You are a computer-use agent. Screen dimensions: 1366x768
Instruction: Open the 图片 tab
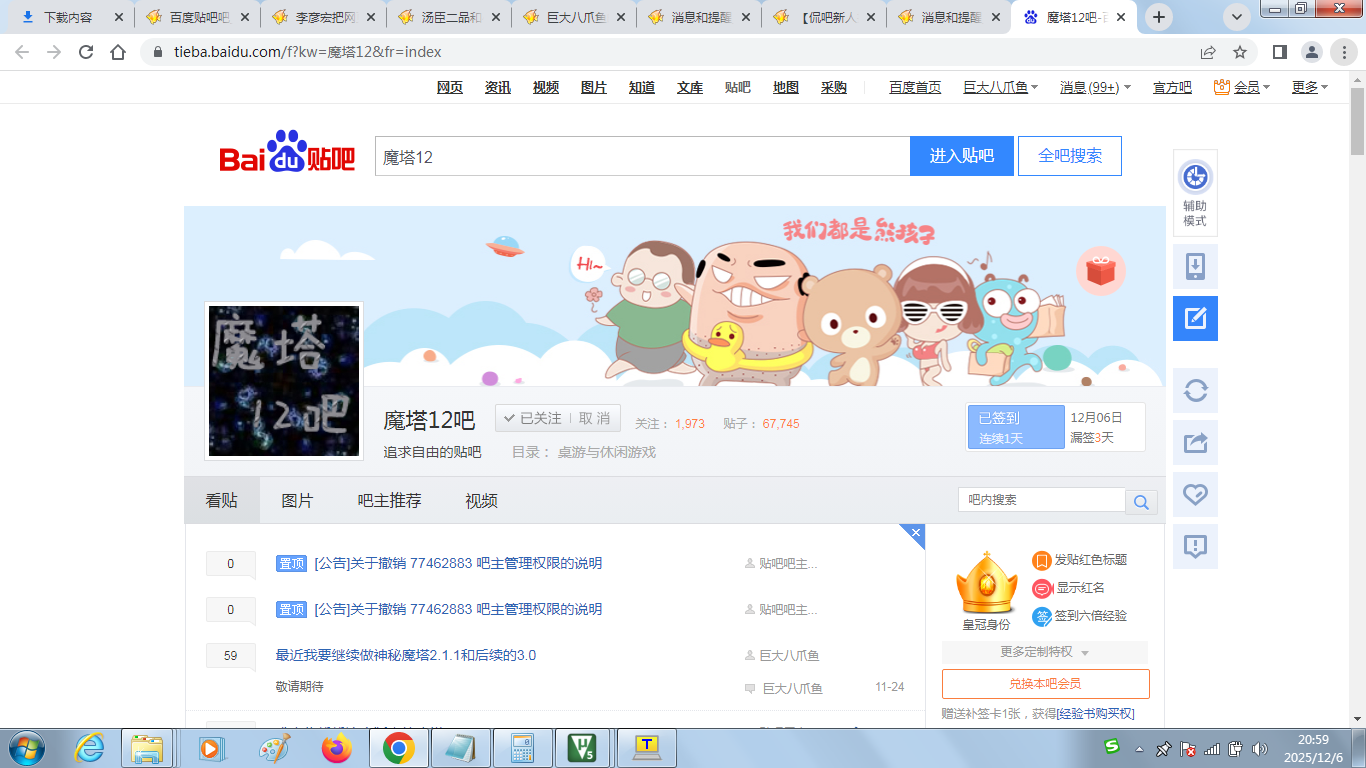pyautogui.click(x=297, y=501)
